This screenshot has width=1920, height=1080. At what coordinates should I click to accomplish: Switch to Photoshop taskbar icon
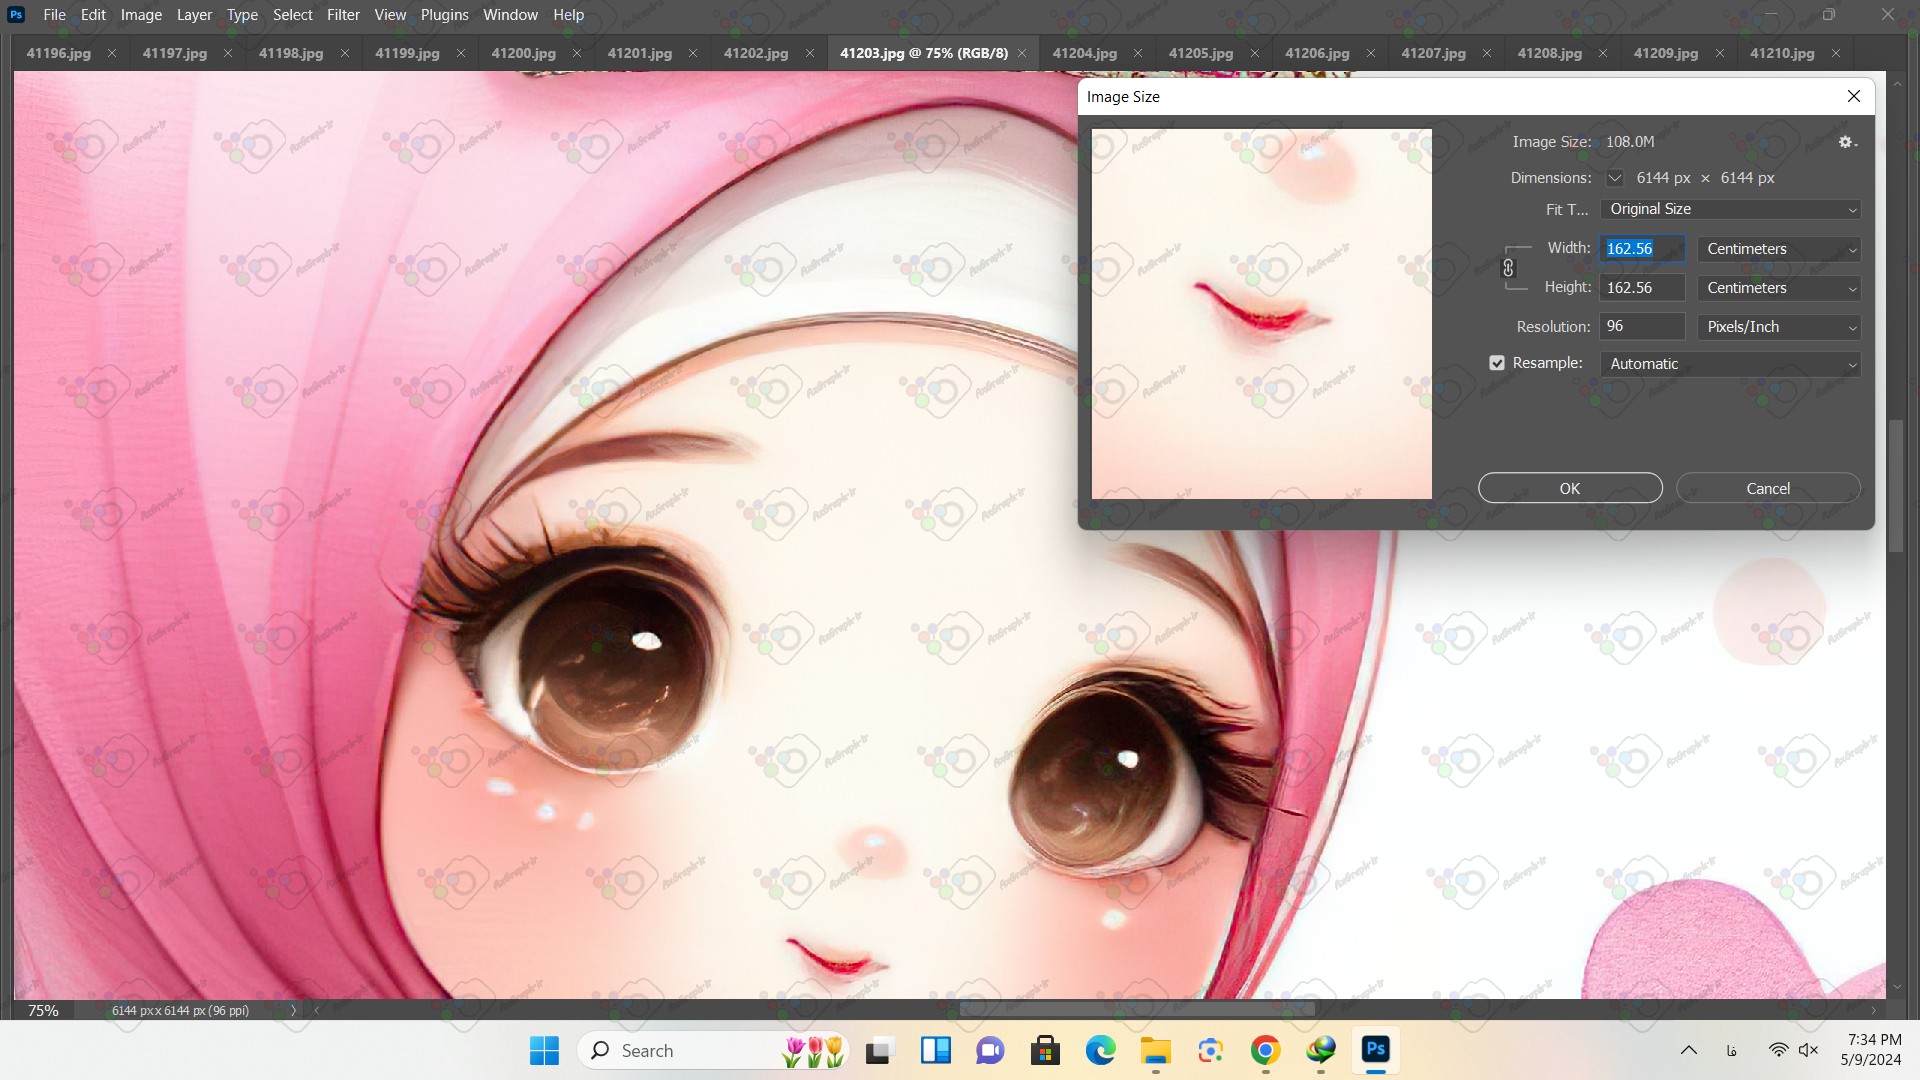click(x=1375, y=1050)
